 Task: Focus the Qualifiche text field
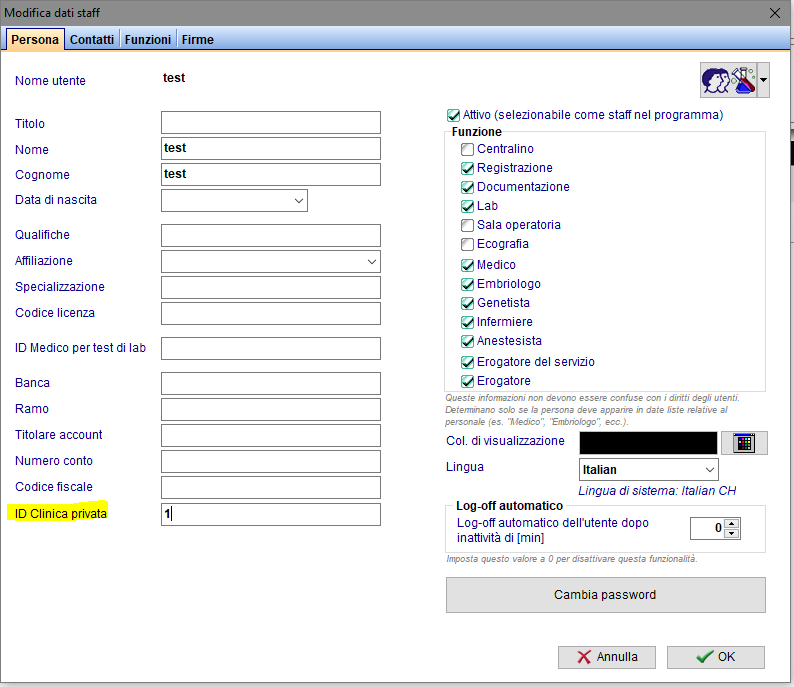(x=271, y=235)
